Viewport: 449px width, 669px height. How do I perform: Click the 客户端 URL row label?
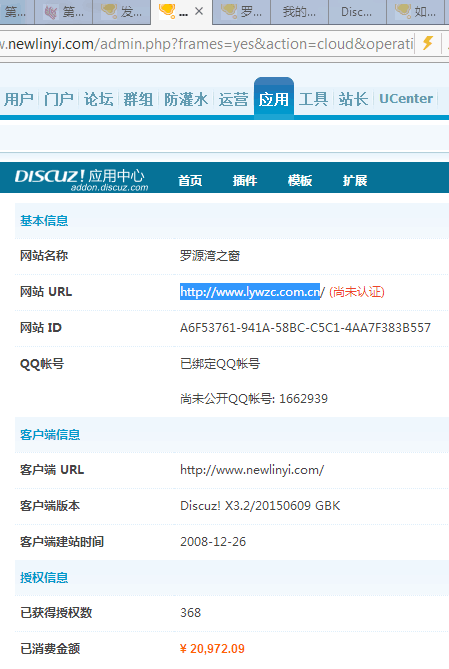point(52,470)
